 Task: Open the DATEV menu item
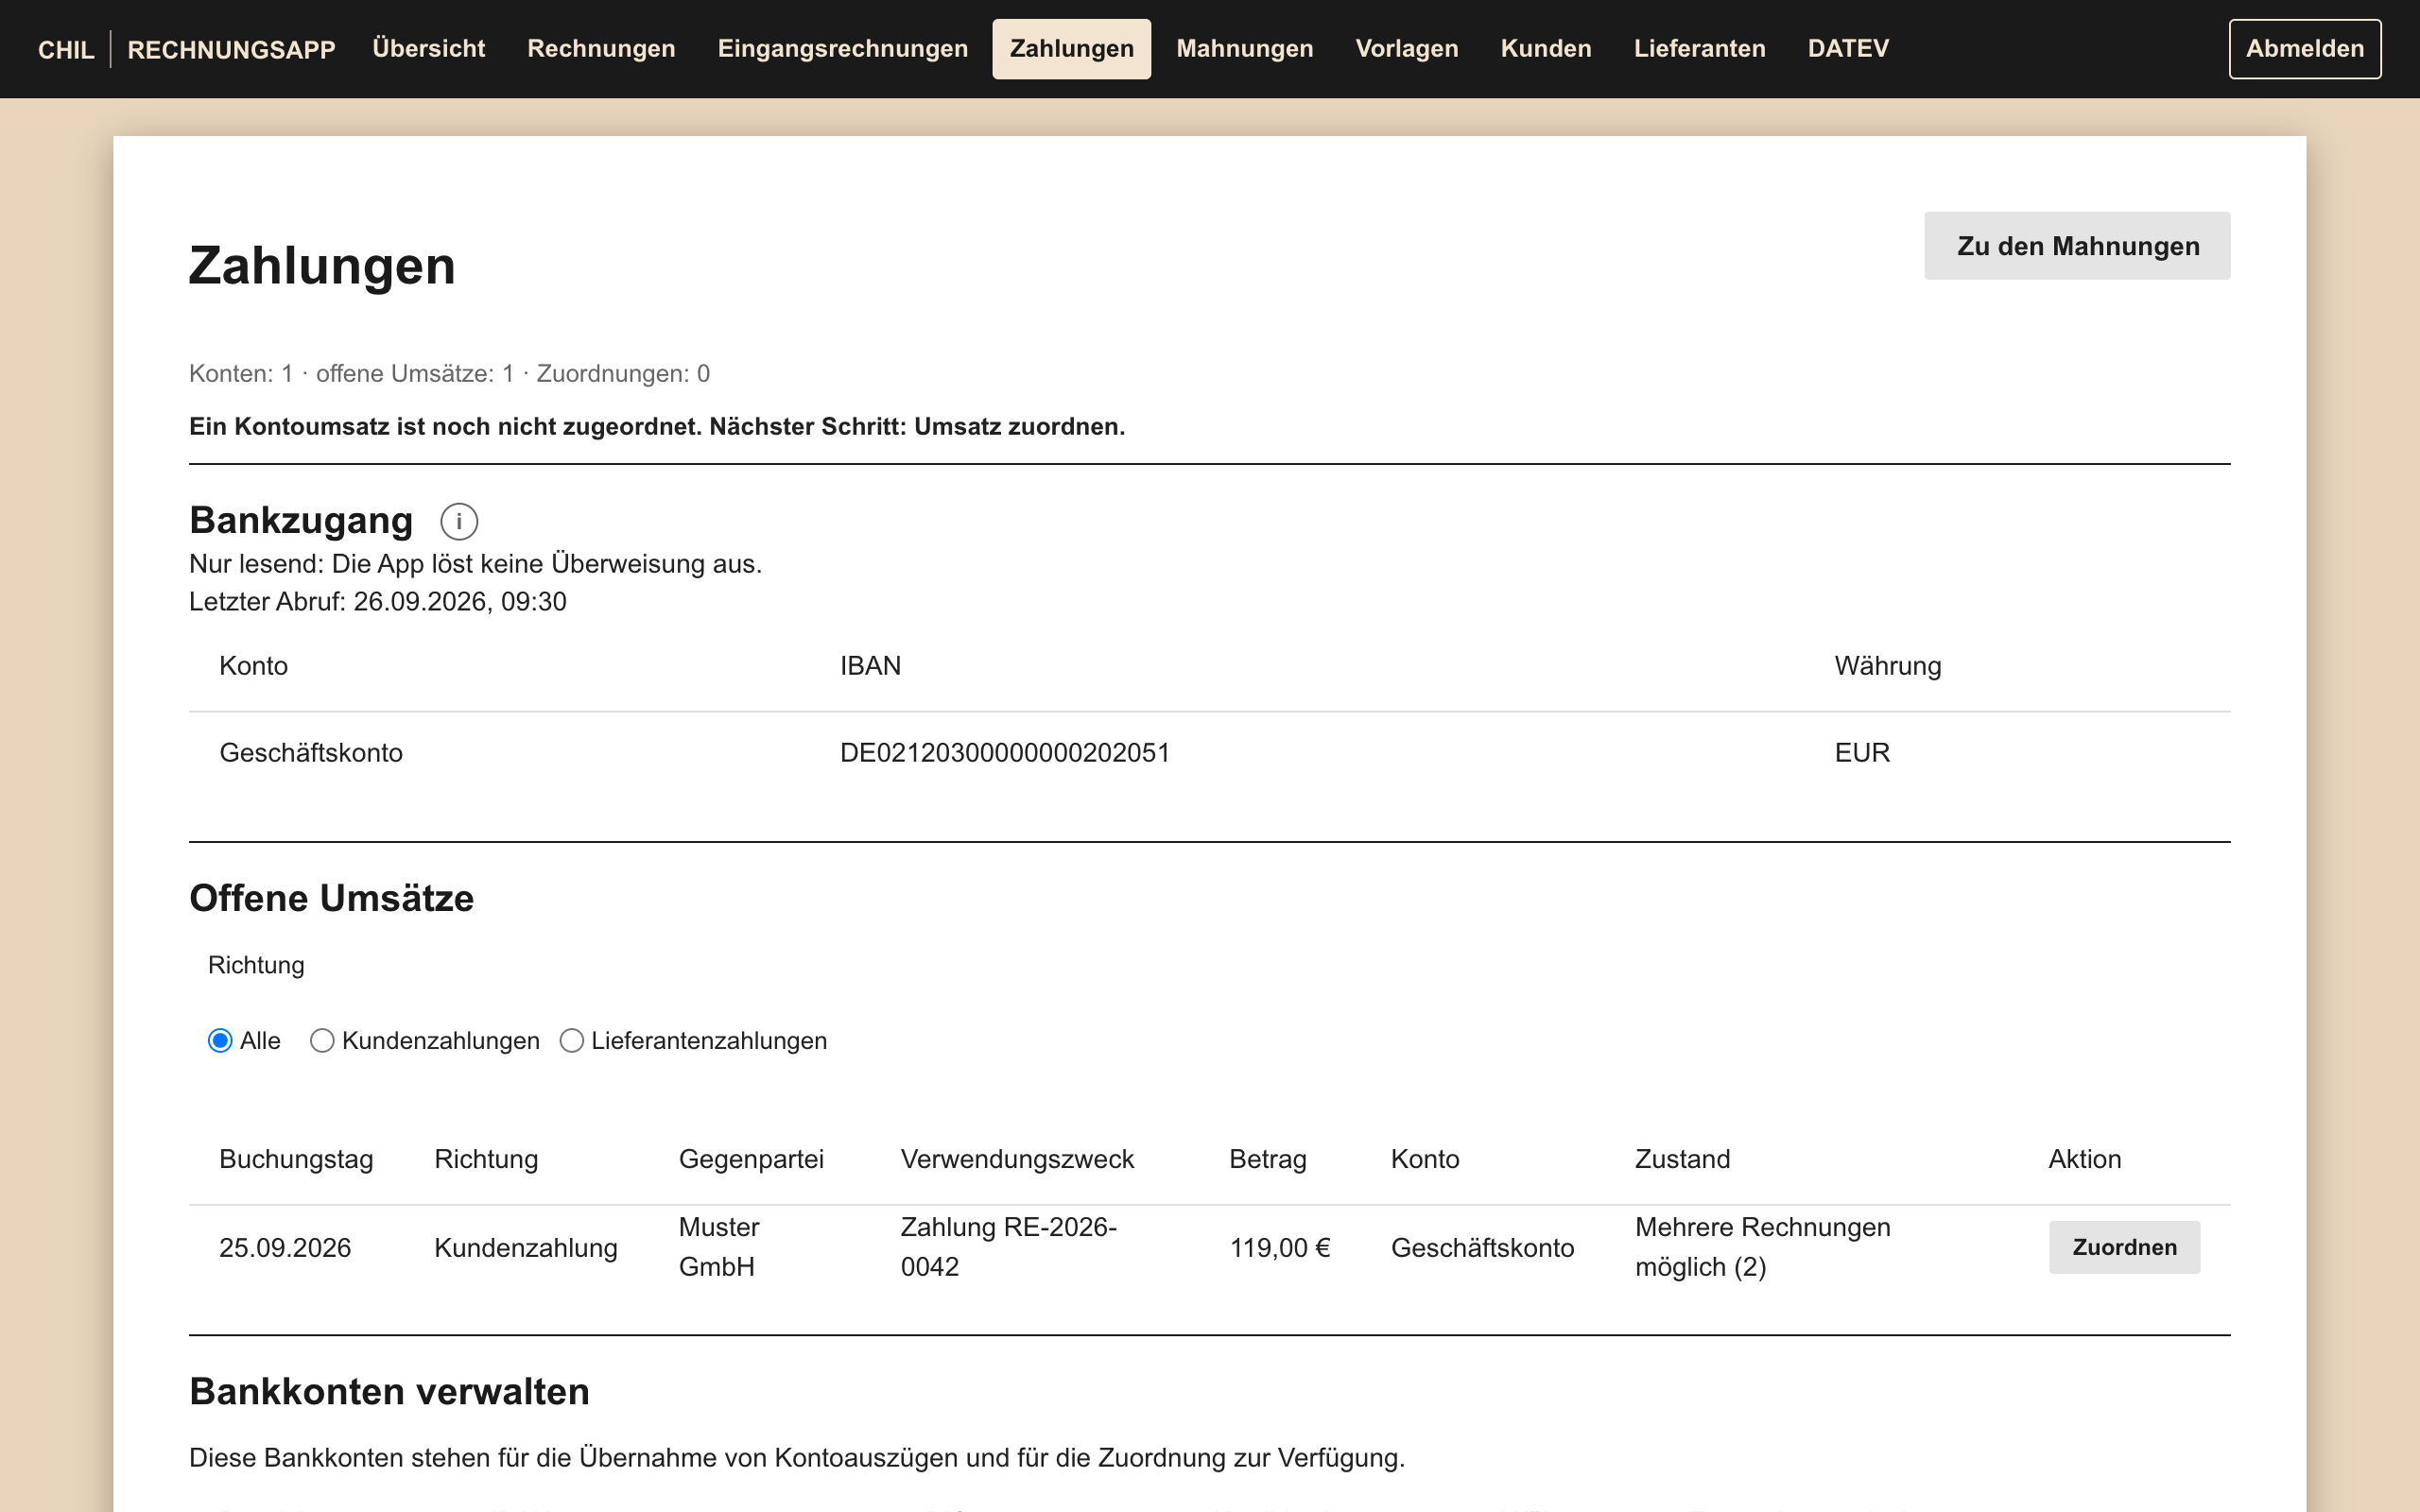coord(1847,48)
